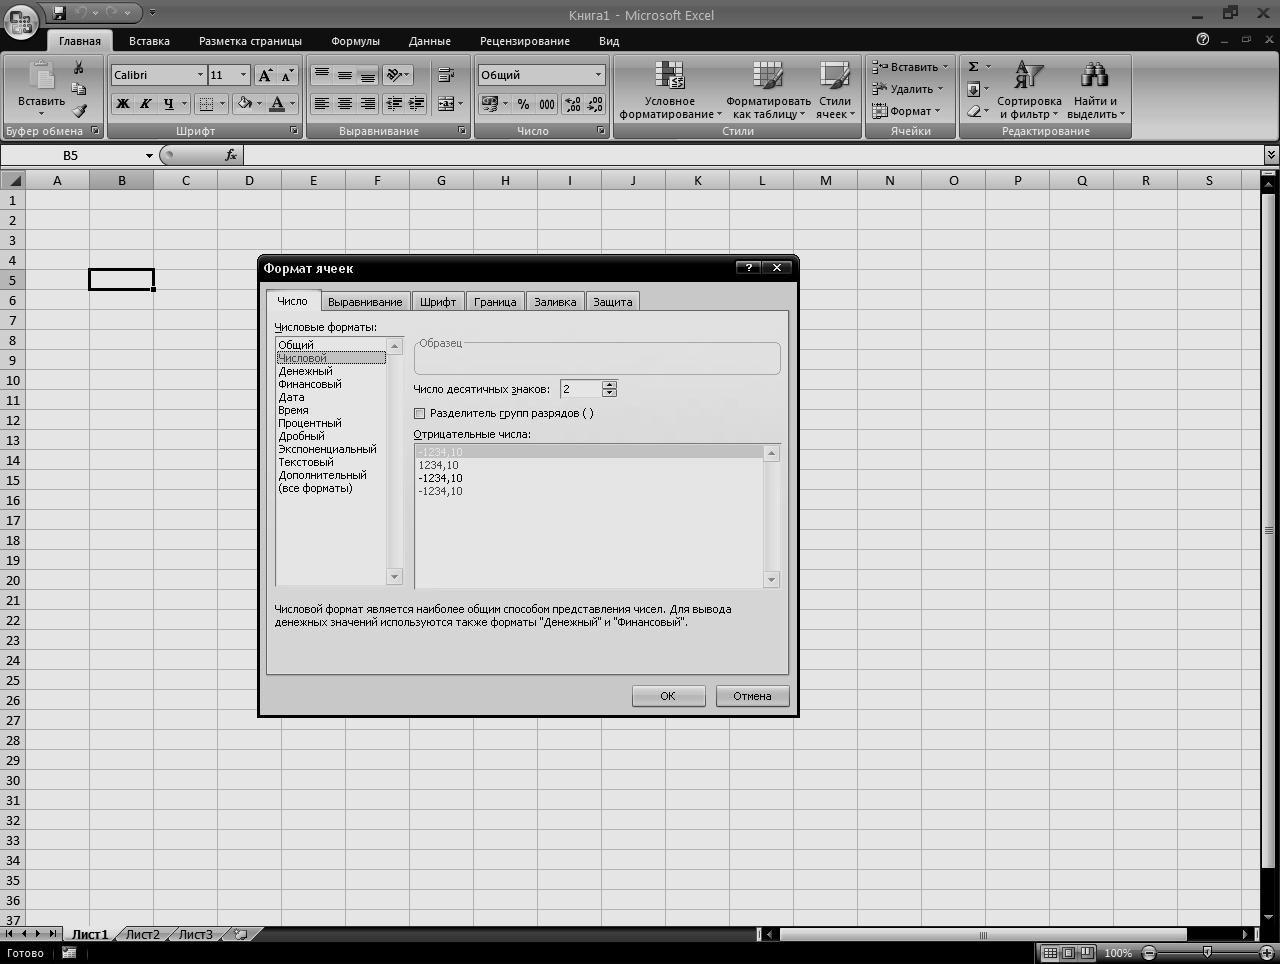1280x964 pixels.
Task: Click the Copy icon in clipboard group
Action: [x=78, y=89]
